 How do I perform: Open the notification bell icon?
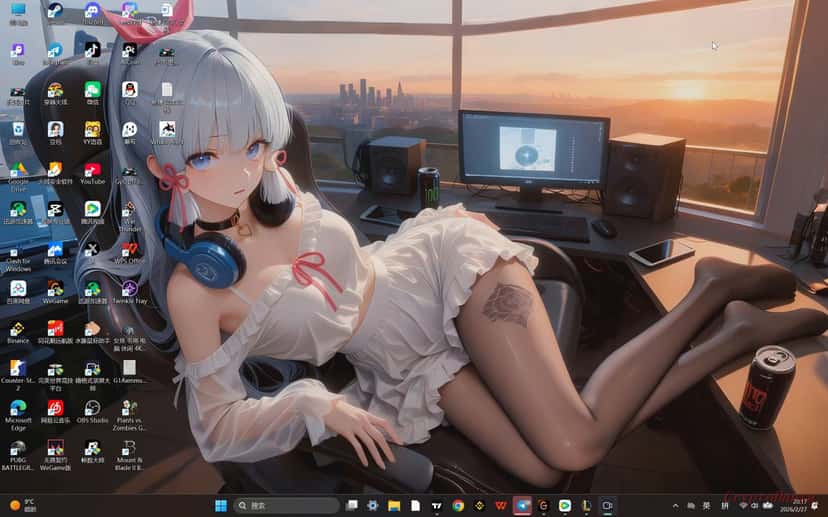[816, 506]
